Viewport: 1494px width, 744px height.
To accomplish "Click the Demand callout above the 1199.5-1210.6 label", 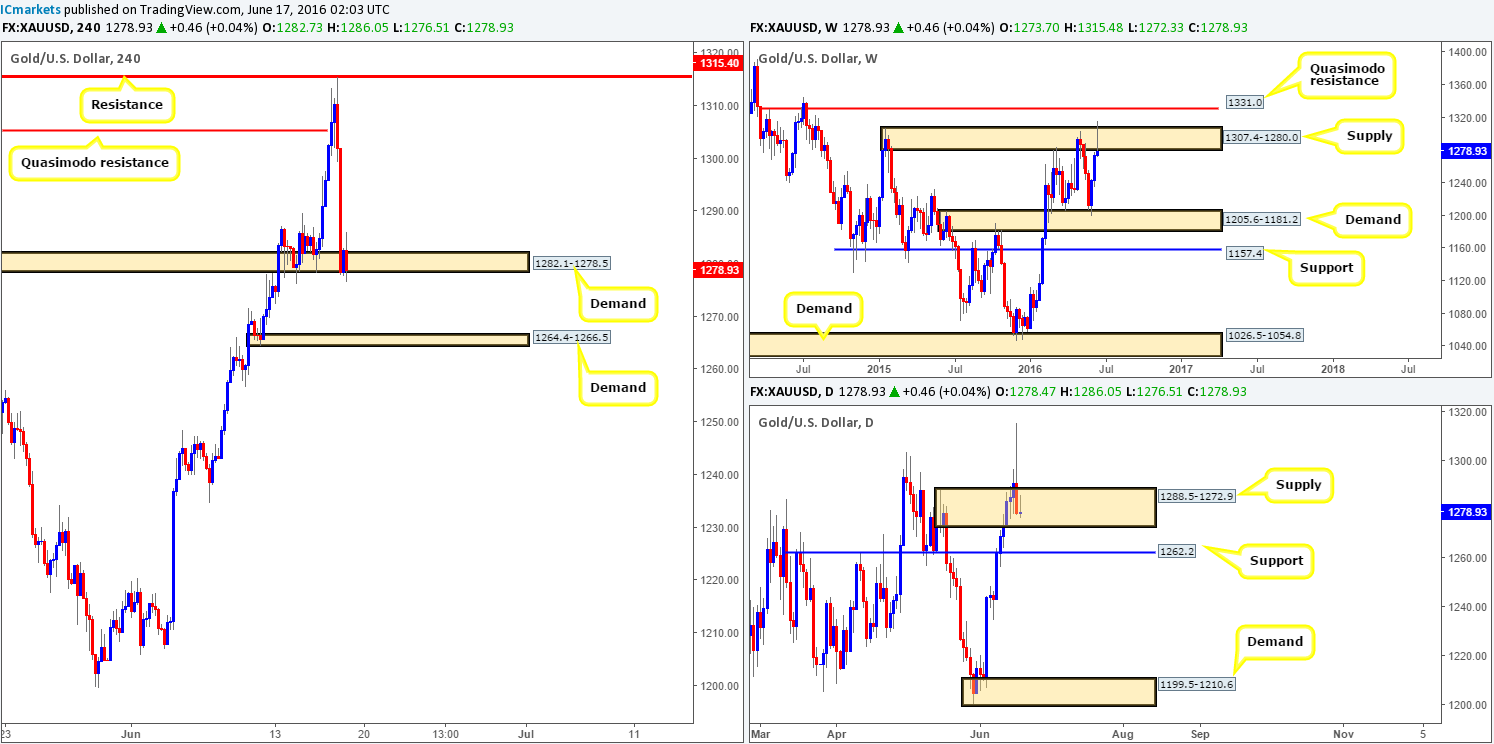I will point(1275,642).
